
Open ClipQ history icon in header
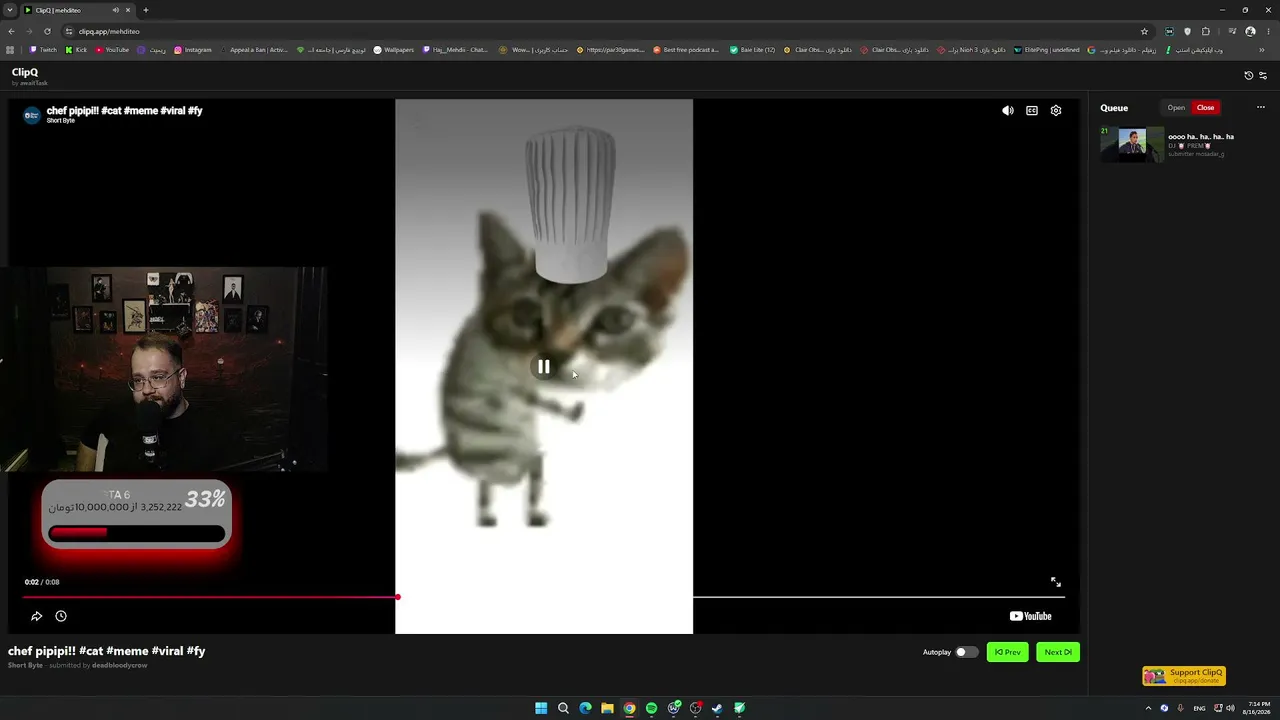(x=1248, y=75)
